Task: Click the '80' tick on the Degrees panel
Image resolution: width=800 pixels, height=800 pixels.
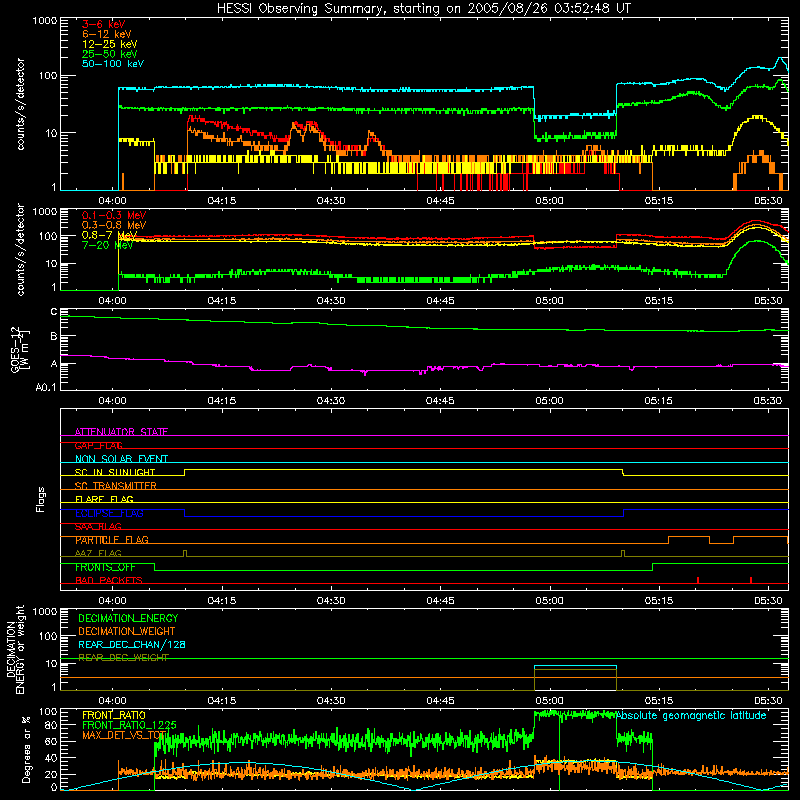Action: click(x=51, y=725)
